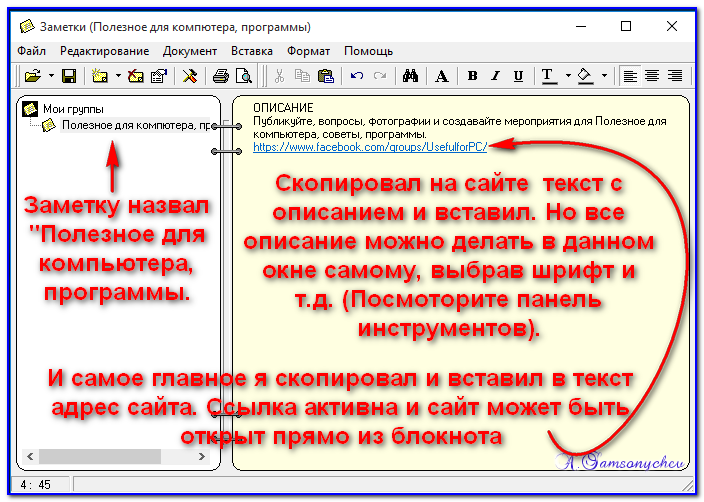The width and height of the screenshot is (704, 502).
Task: Select left text alignment
Action: tap(630, 76)
